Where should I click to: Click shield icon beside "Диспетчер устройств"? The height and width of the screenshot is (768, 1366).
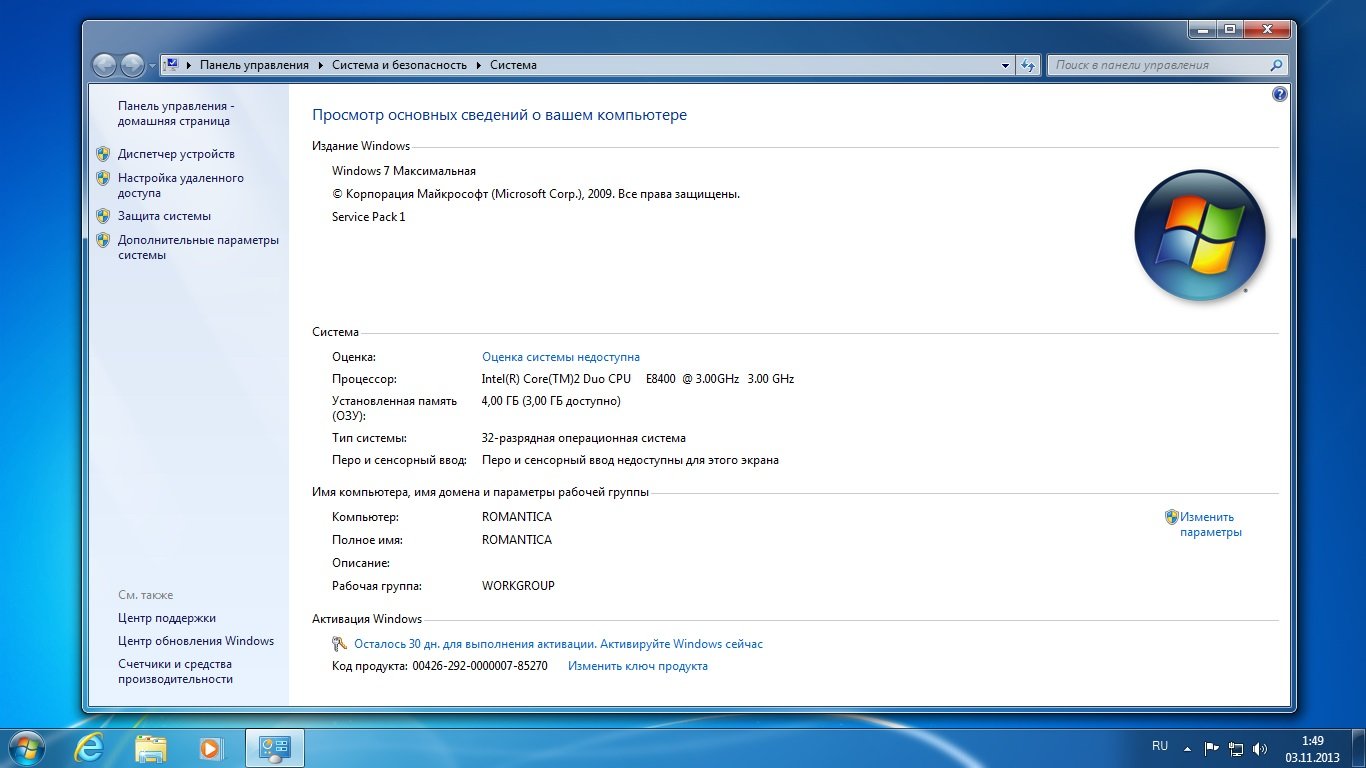[x=103, y=154]
